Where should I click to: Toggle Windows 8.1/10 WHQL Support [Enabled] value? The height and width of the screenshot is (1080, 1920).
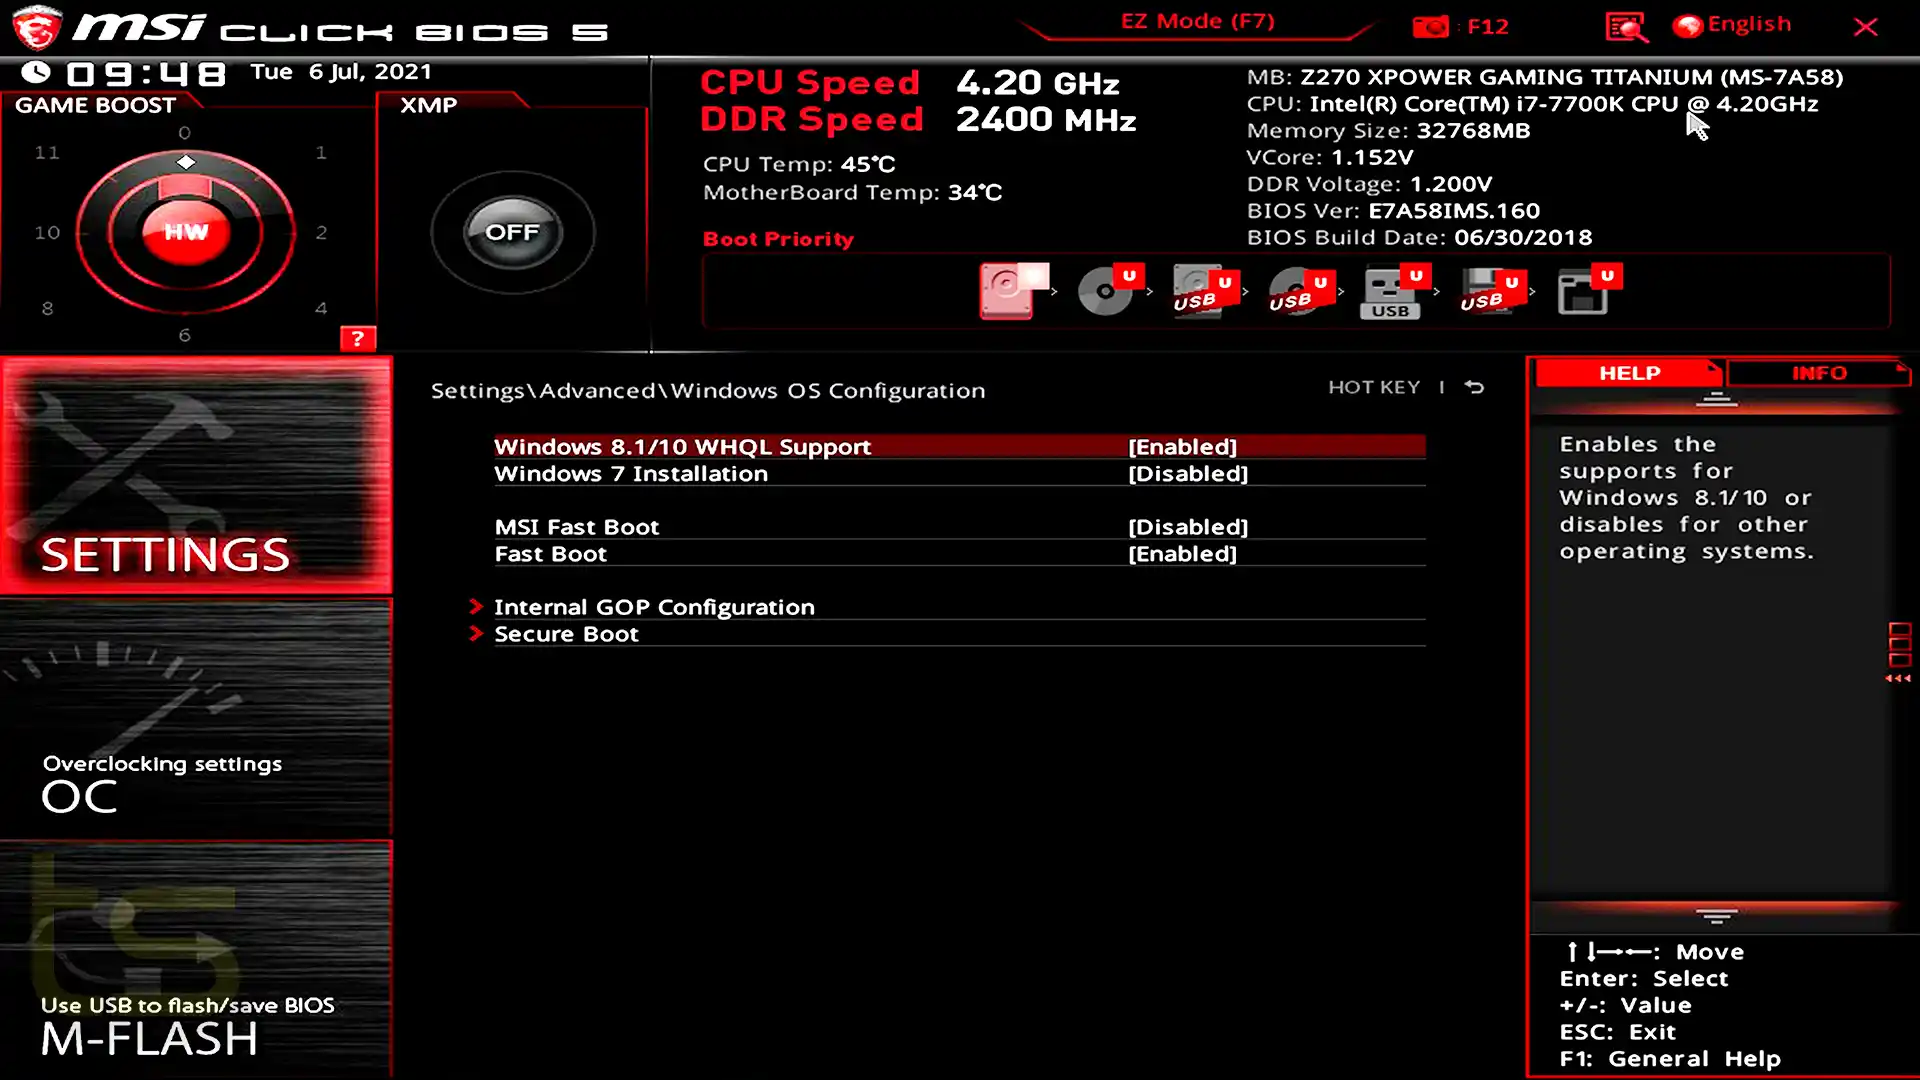point(1182,447)
